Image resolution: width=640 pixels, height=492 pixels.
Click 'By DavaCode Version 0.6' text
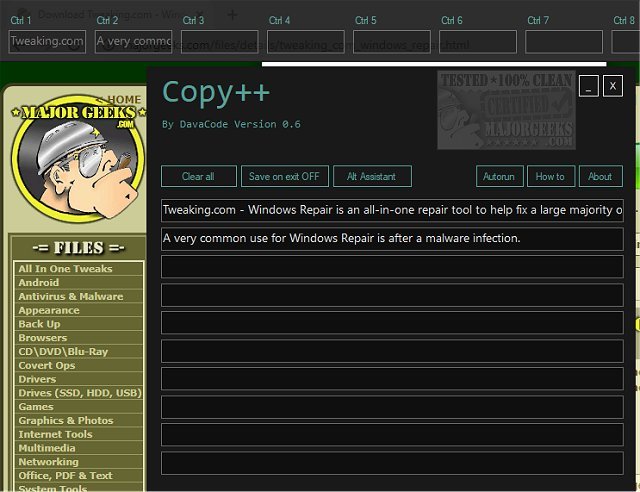231,125
